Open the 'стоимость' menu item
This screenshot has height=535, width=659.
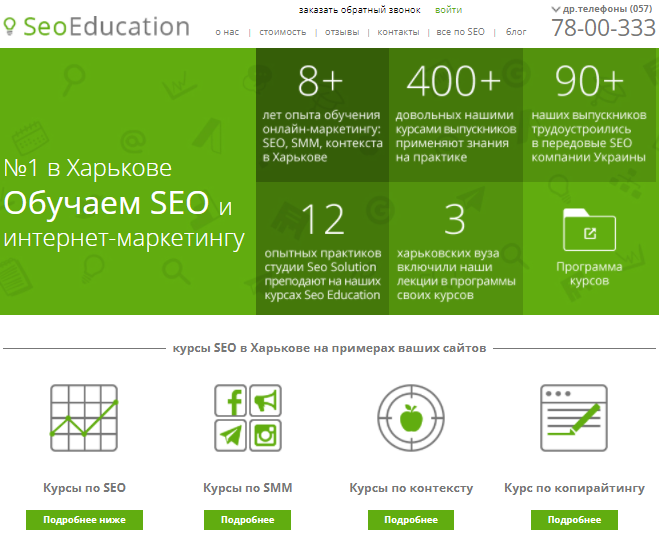[x=282, y=32]
